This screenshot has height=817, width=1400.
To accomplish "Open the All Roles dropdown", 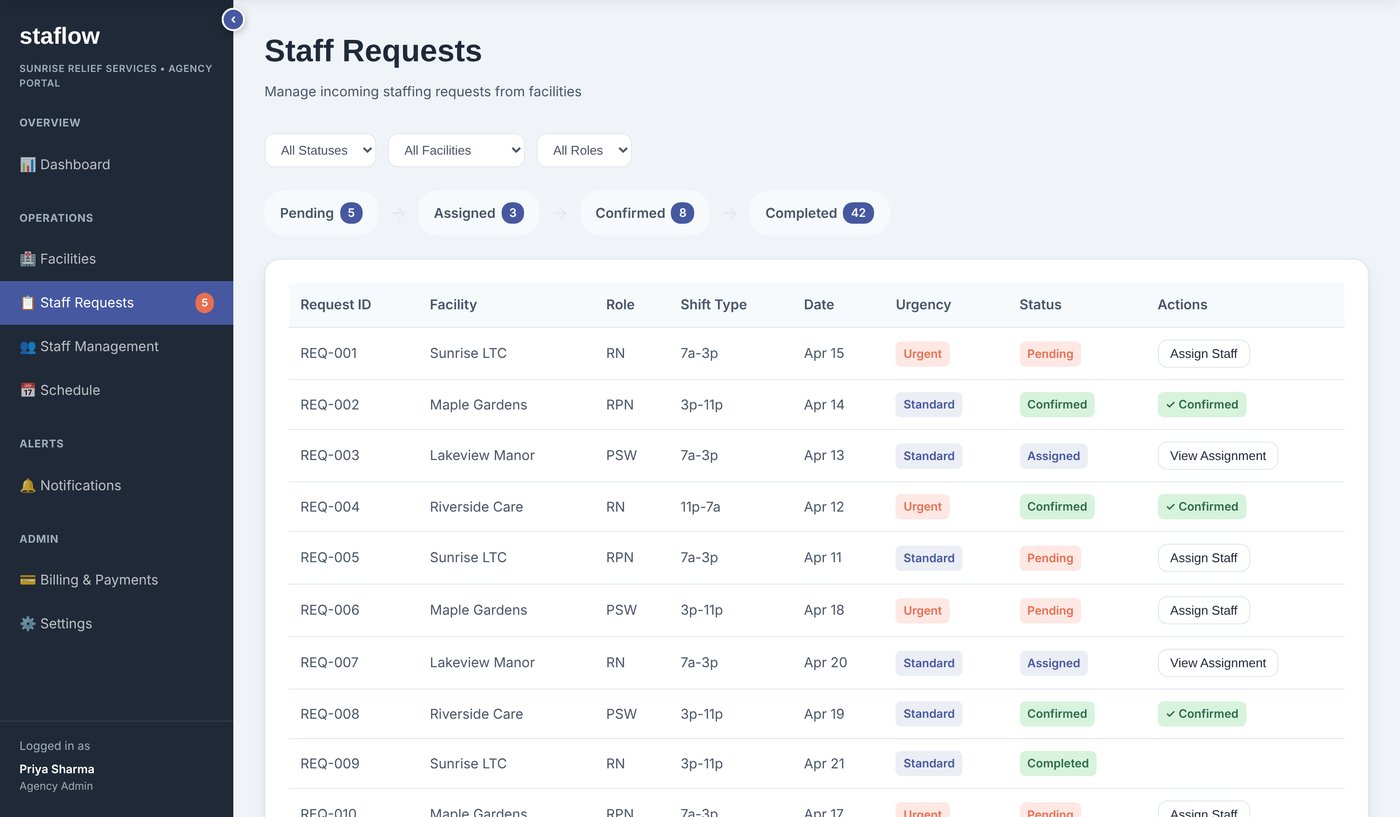I will tap(584, 150).
